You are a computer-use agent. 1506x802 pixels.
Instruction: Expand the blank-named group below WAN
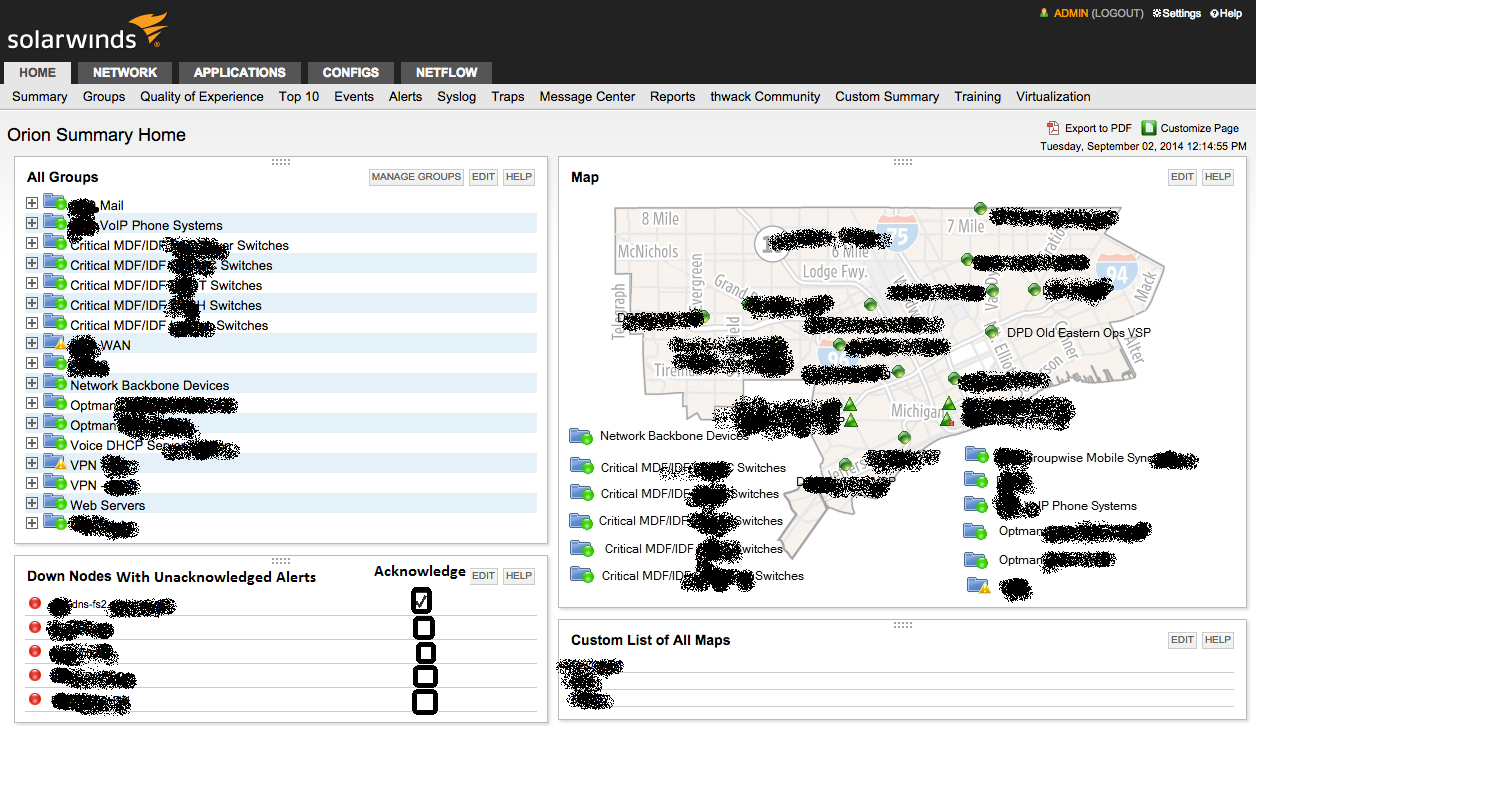pyautogui.click(x=32, y=364)
